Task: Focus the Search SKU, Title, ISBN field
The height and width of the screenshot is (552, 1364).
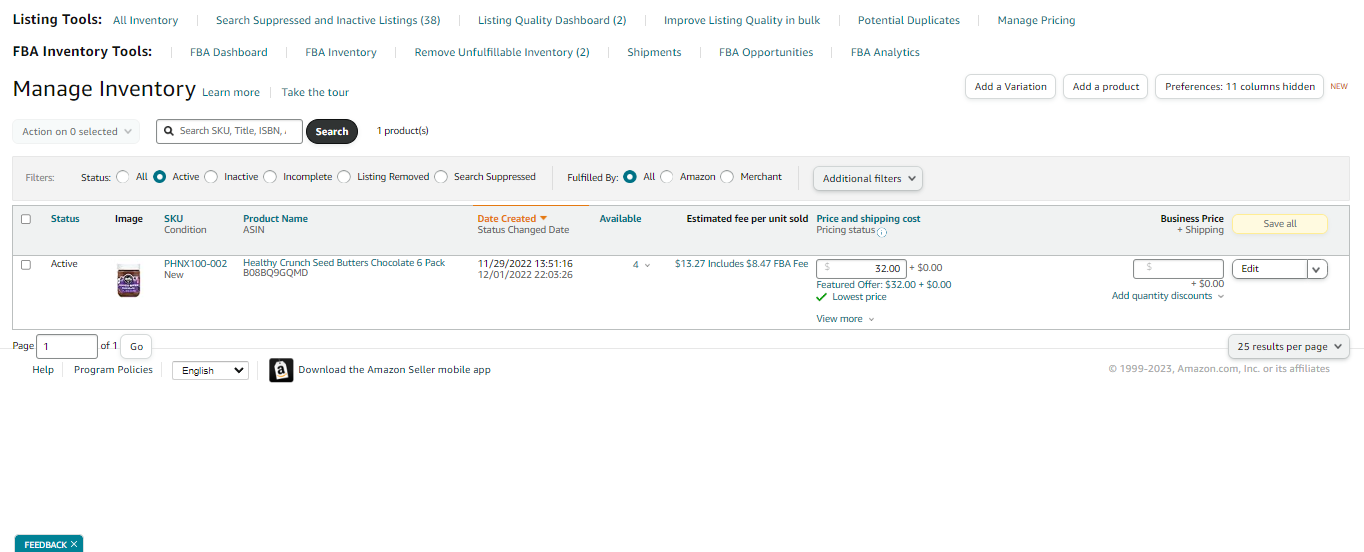Action: tap(229, 131)
